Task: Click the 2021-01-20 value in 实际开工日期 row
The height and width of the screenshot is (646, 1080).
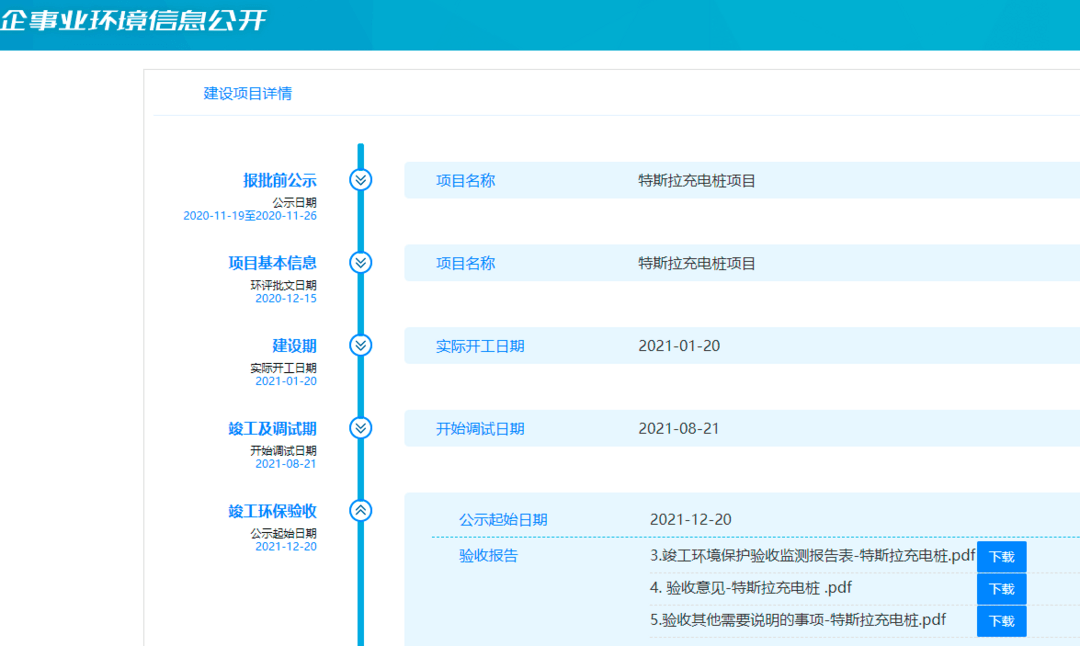Action: pyautogui.click(x=679, y=346)
